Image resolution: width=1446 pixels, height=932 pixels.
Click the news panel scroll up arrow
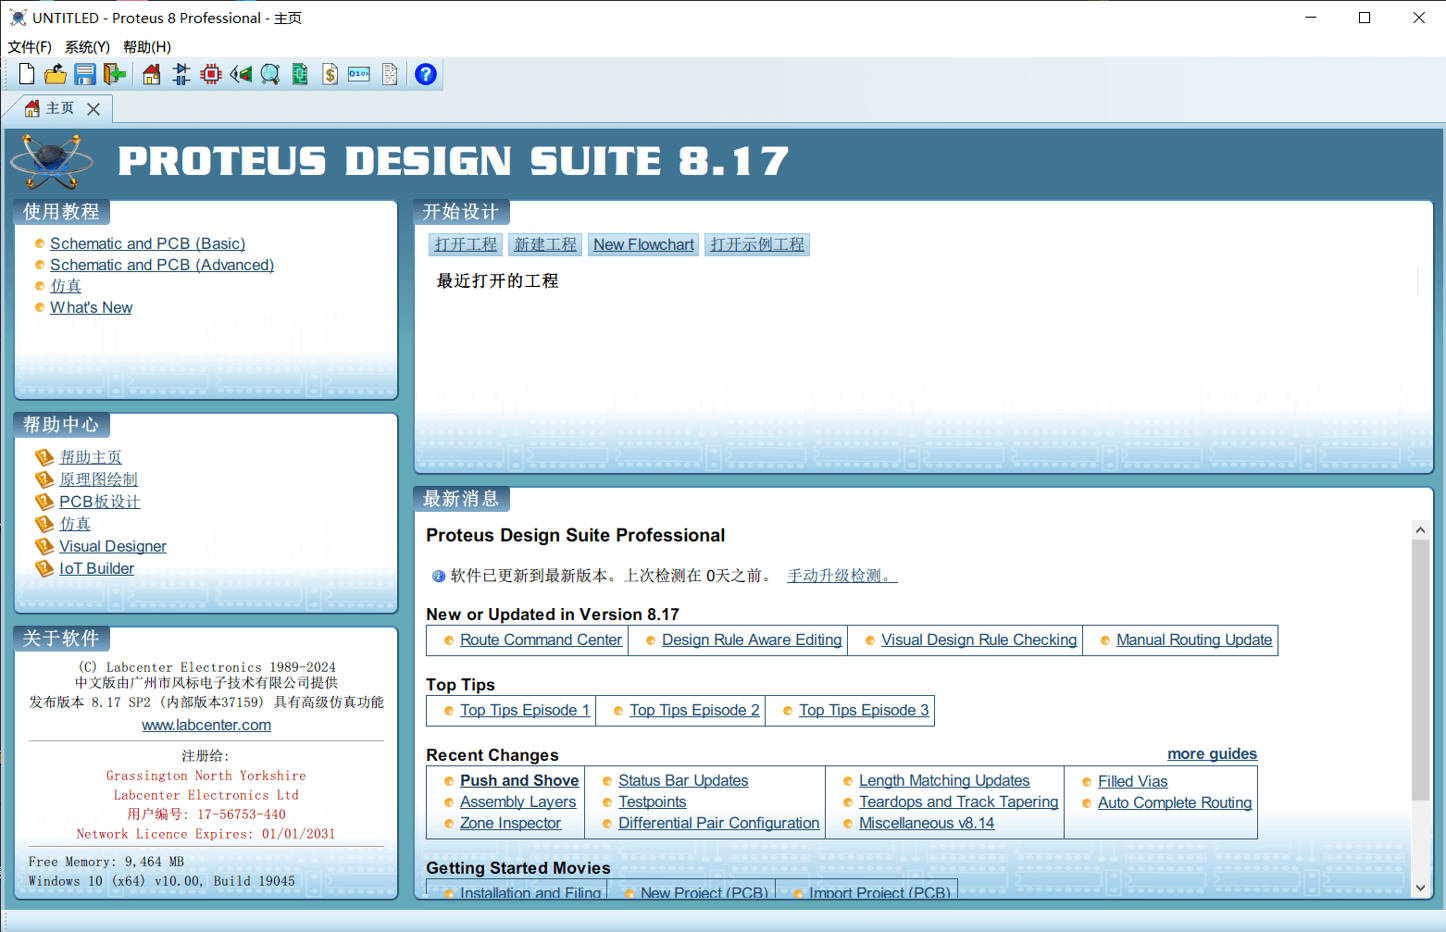(x=1420, y=529)
